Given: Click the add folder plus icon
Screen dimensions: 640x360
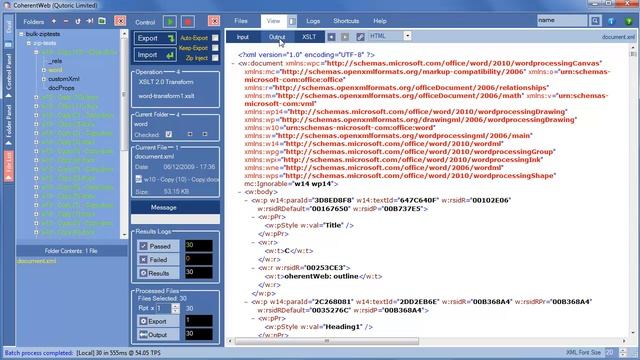Looking at the screenshot, I should pos(54,21).
